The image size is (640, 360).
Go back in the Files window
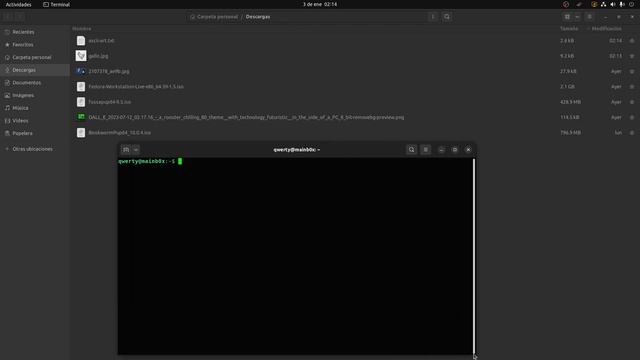(x=8, y=17)
